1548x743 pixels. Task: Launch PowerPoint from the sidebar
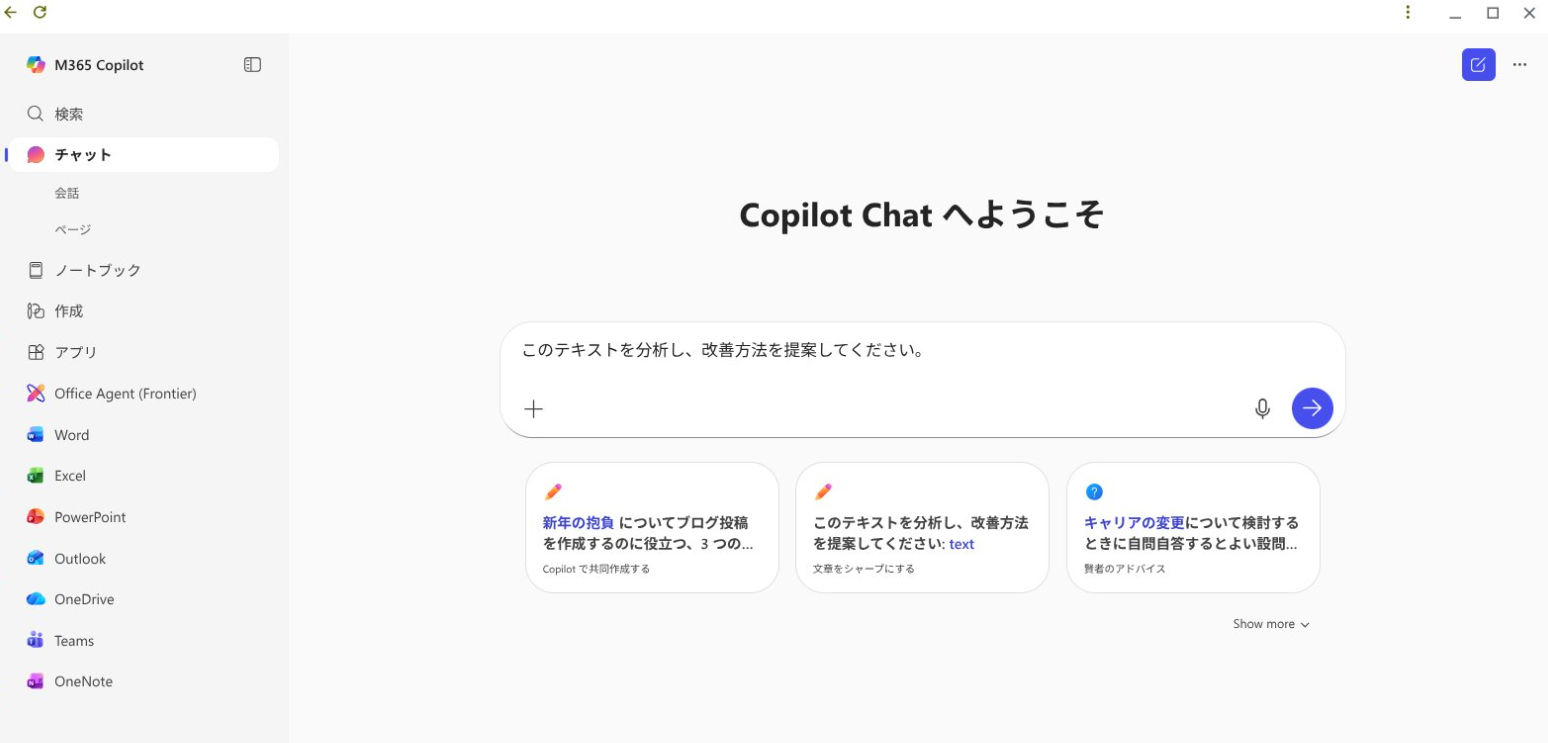click(x=90, y=517)
